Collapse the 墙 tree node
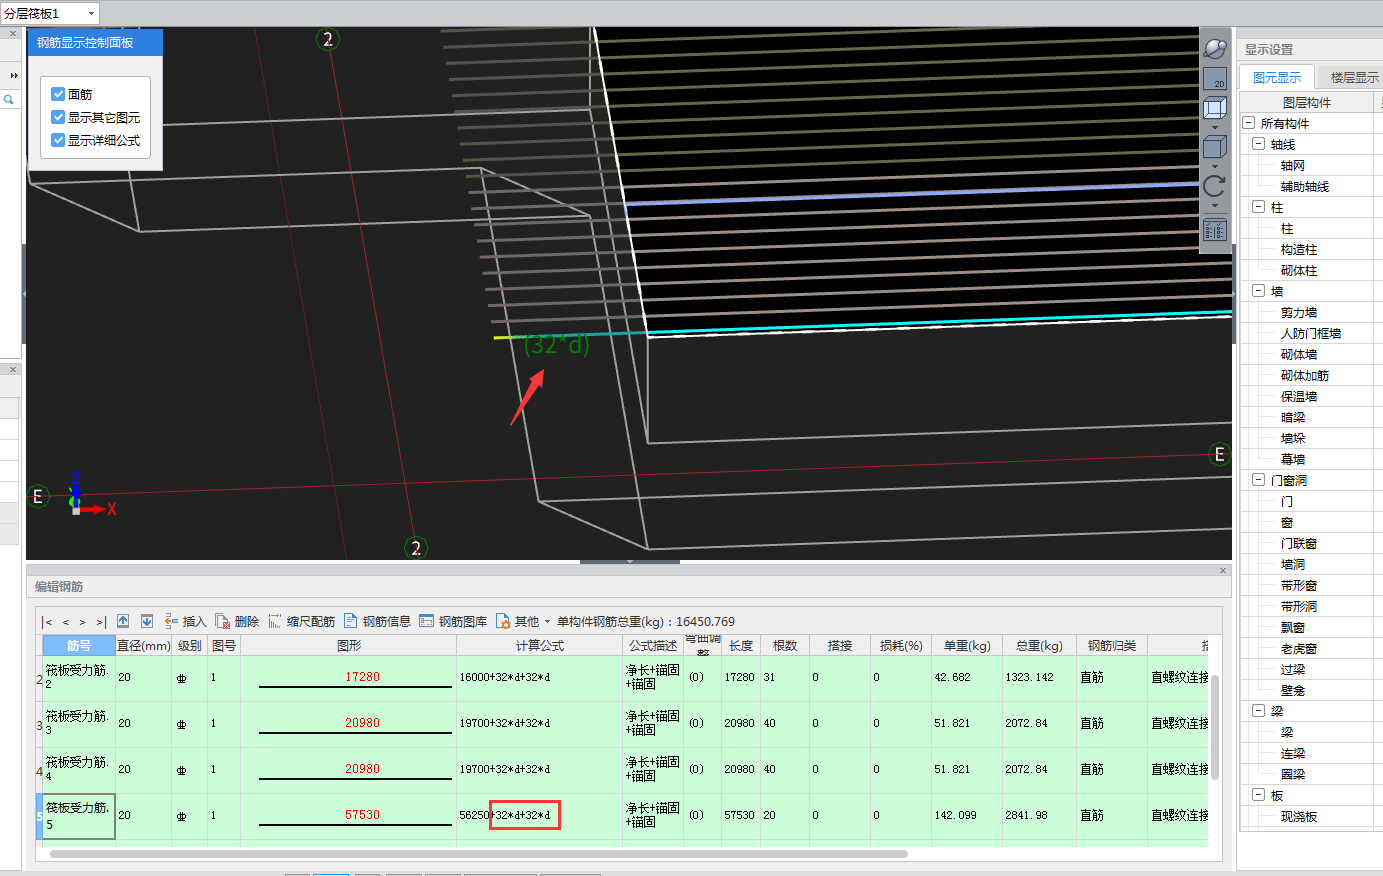Screen dimensions: 1383x876 point(1258,291)
